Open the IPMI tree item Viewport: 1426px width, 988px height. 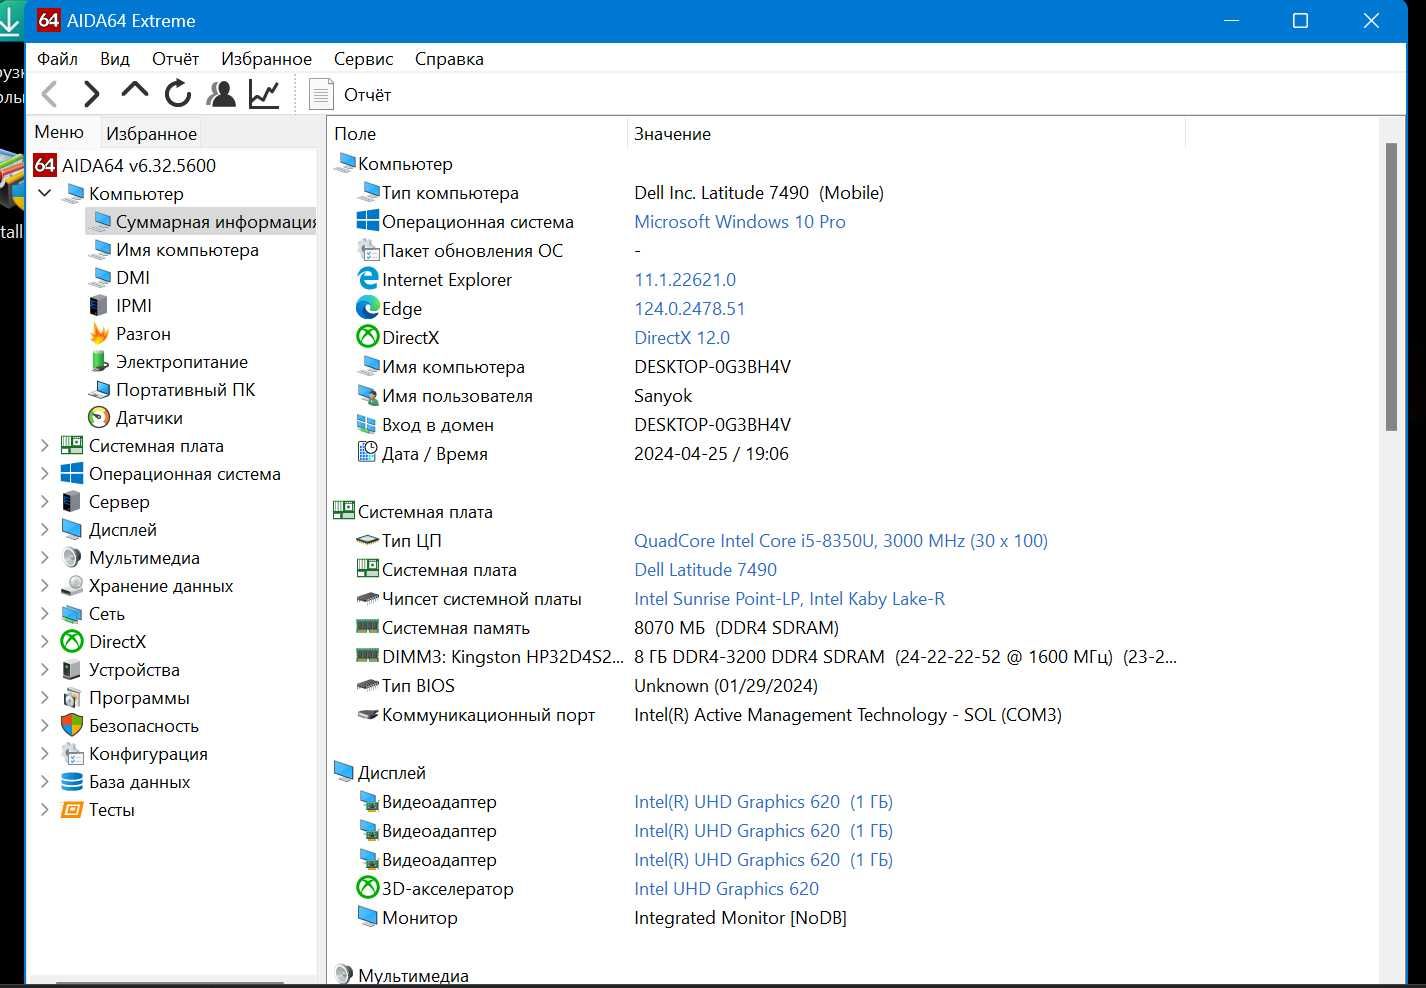[x=134, y=305]
